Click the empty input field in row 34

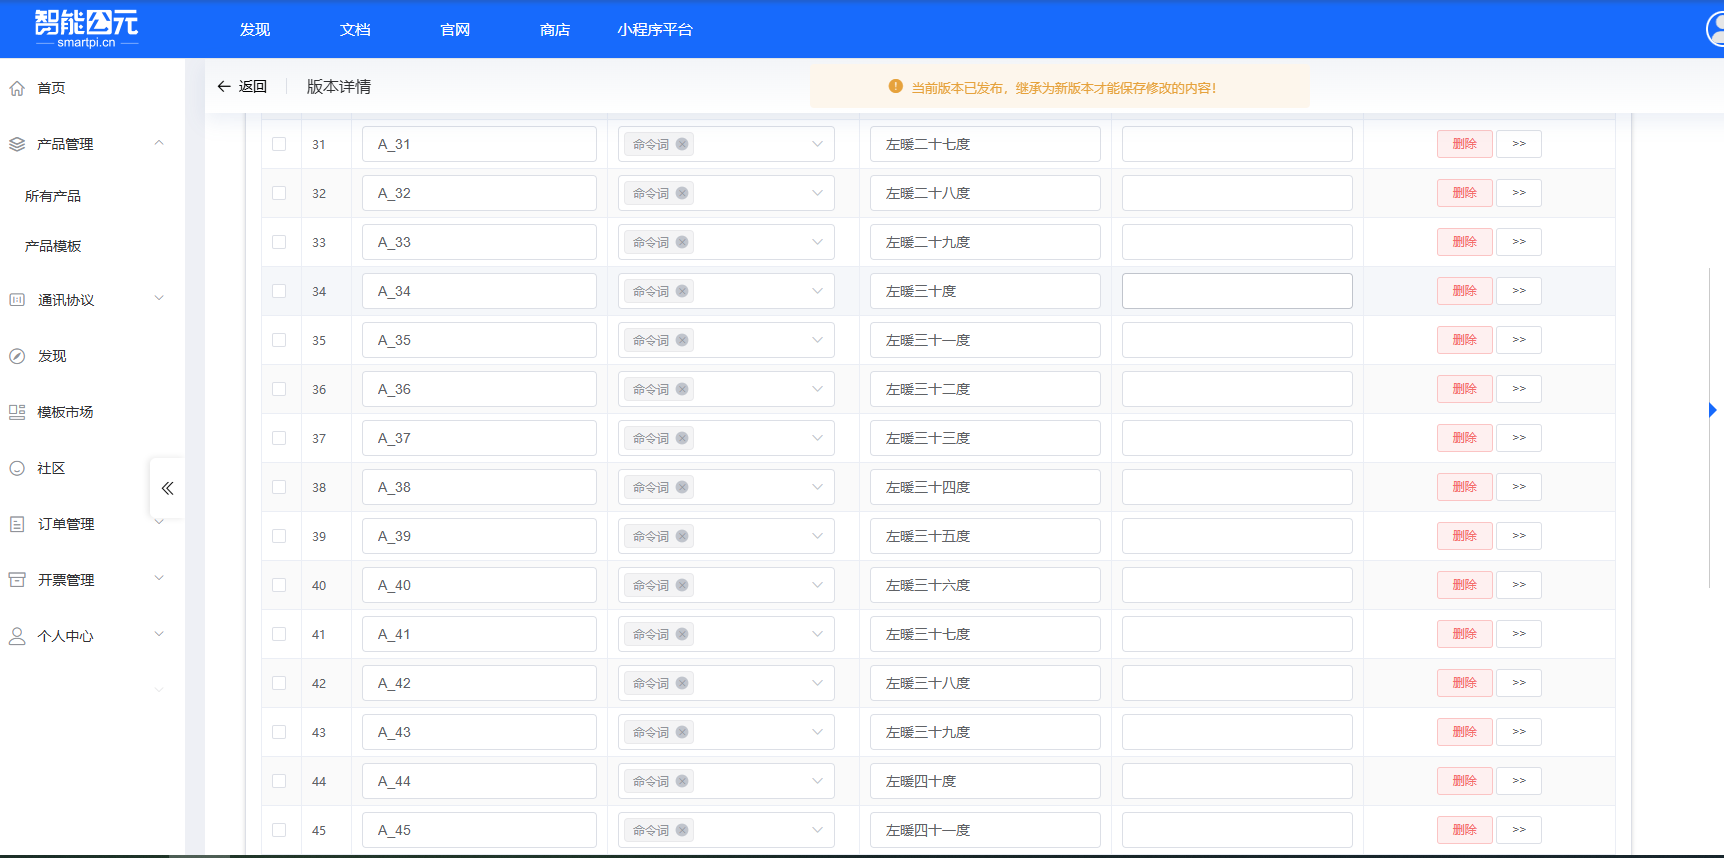click(1236, 291)
